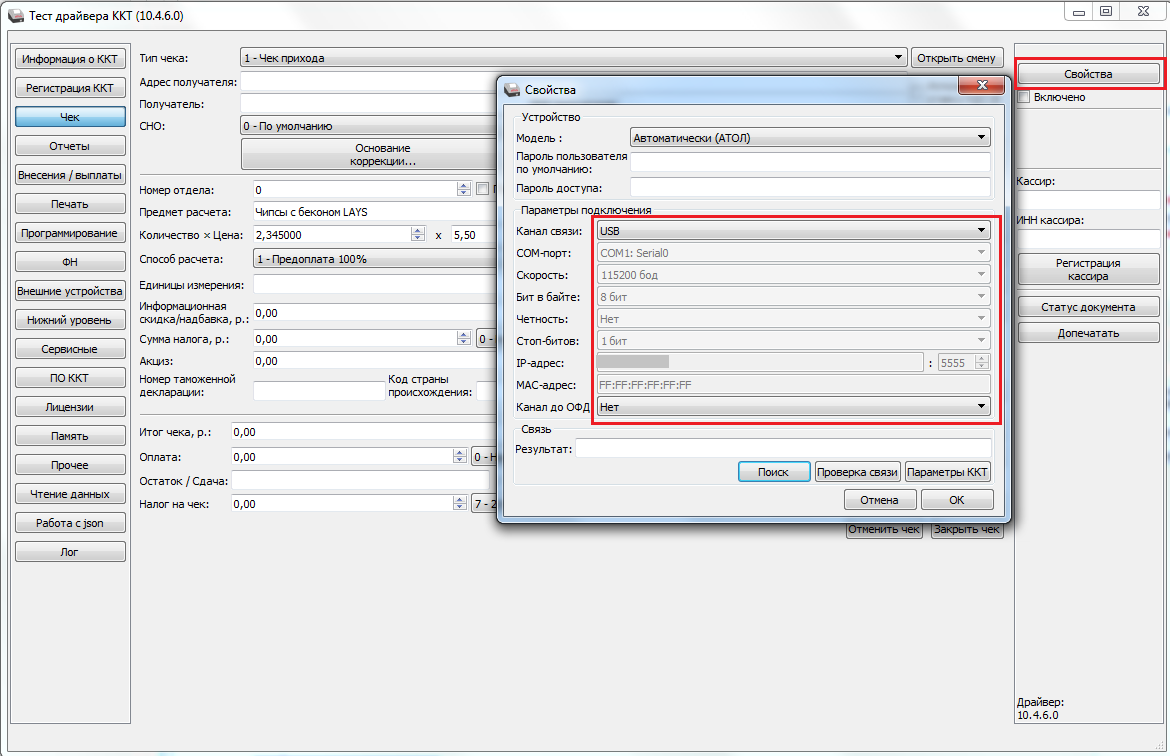
Task: Open the Сервисные section
Action: [70, 349]
